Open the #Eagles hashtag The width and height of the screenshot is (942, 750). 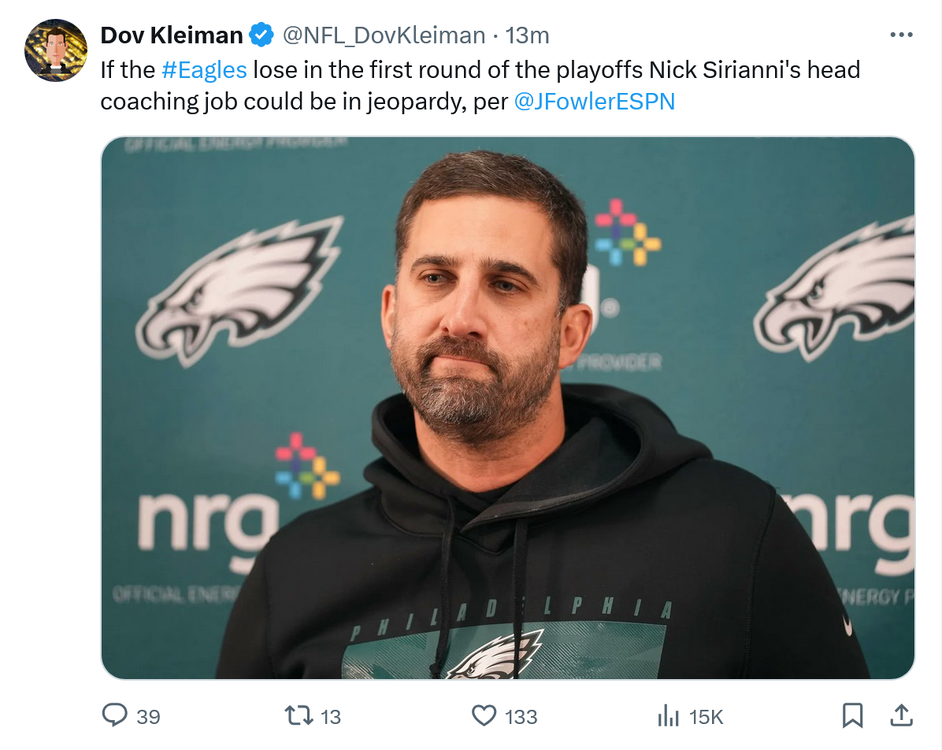(x=203, y=71)
